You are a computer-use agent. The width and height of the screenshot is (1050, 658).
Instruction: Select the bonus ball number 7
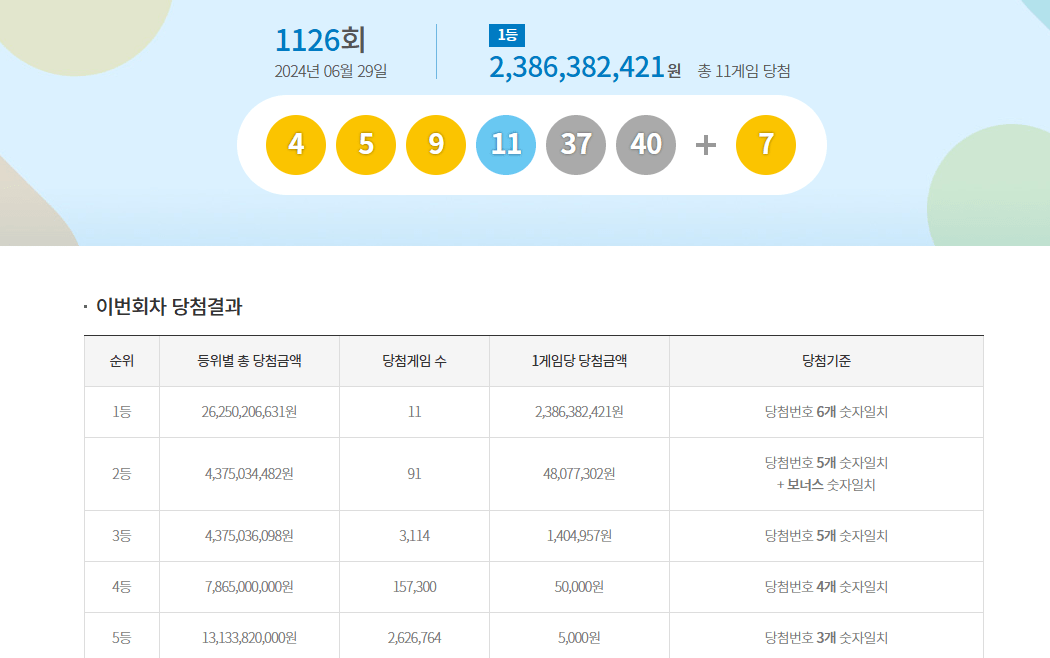click(x=765, y=144)
